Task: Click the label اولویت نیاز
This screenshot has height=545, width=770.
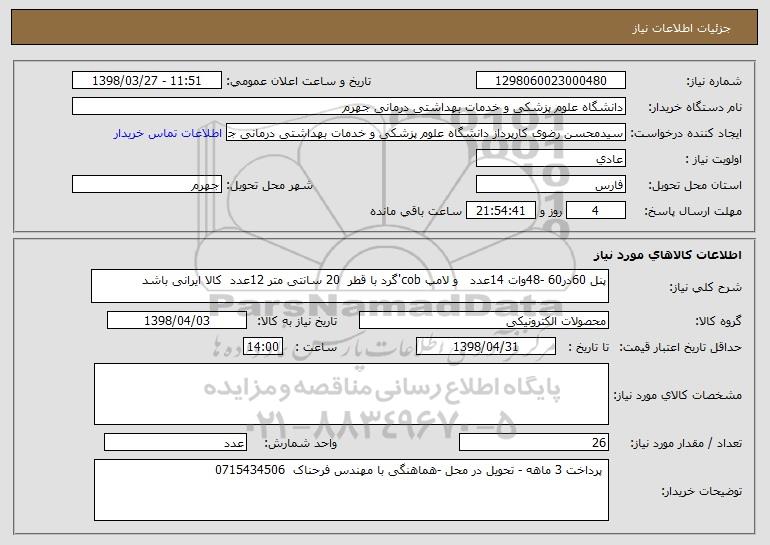Action: click(x=714, y=160)
